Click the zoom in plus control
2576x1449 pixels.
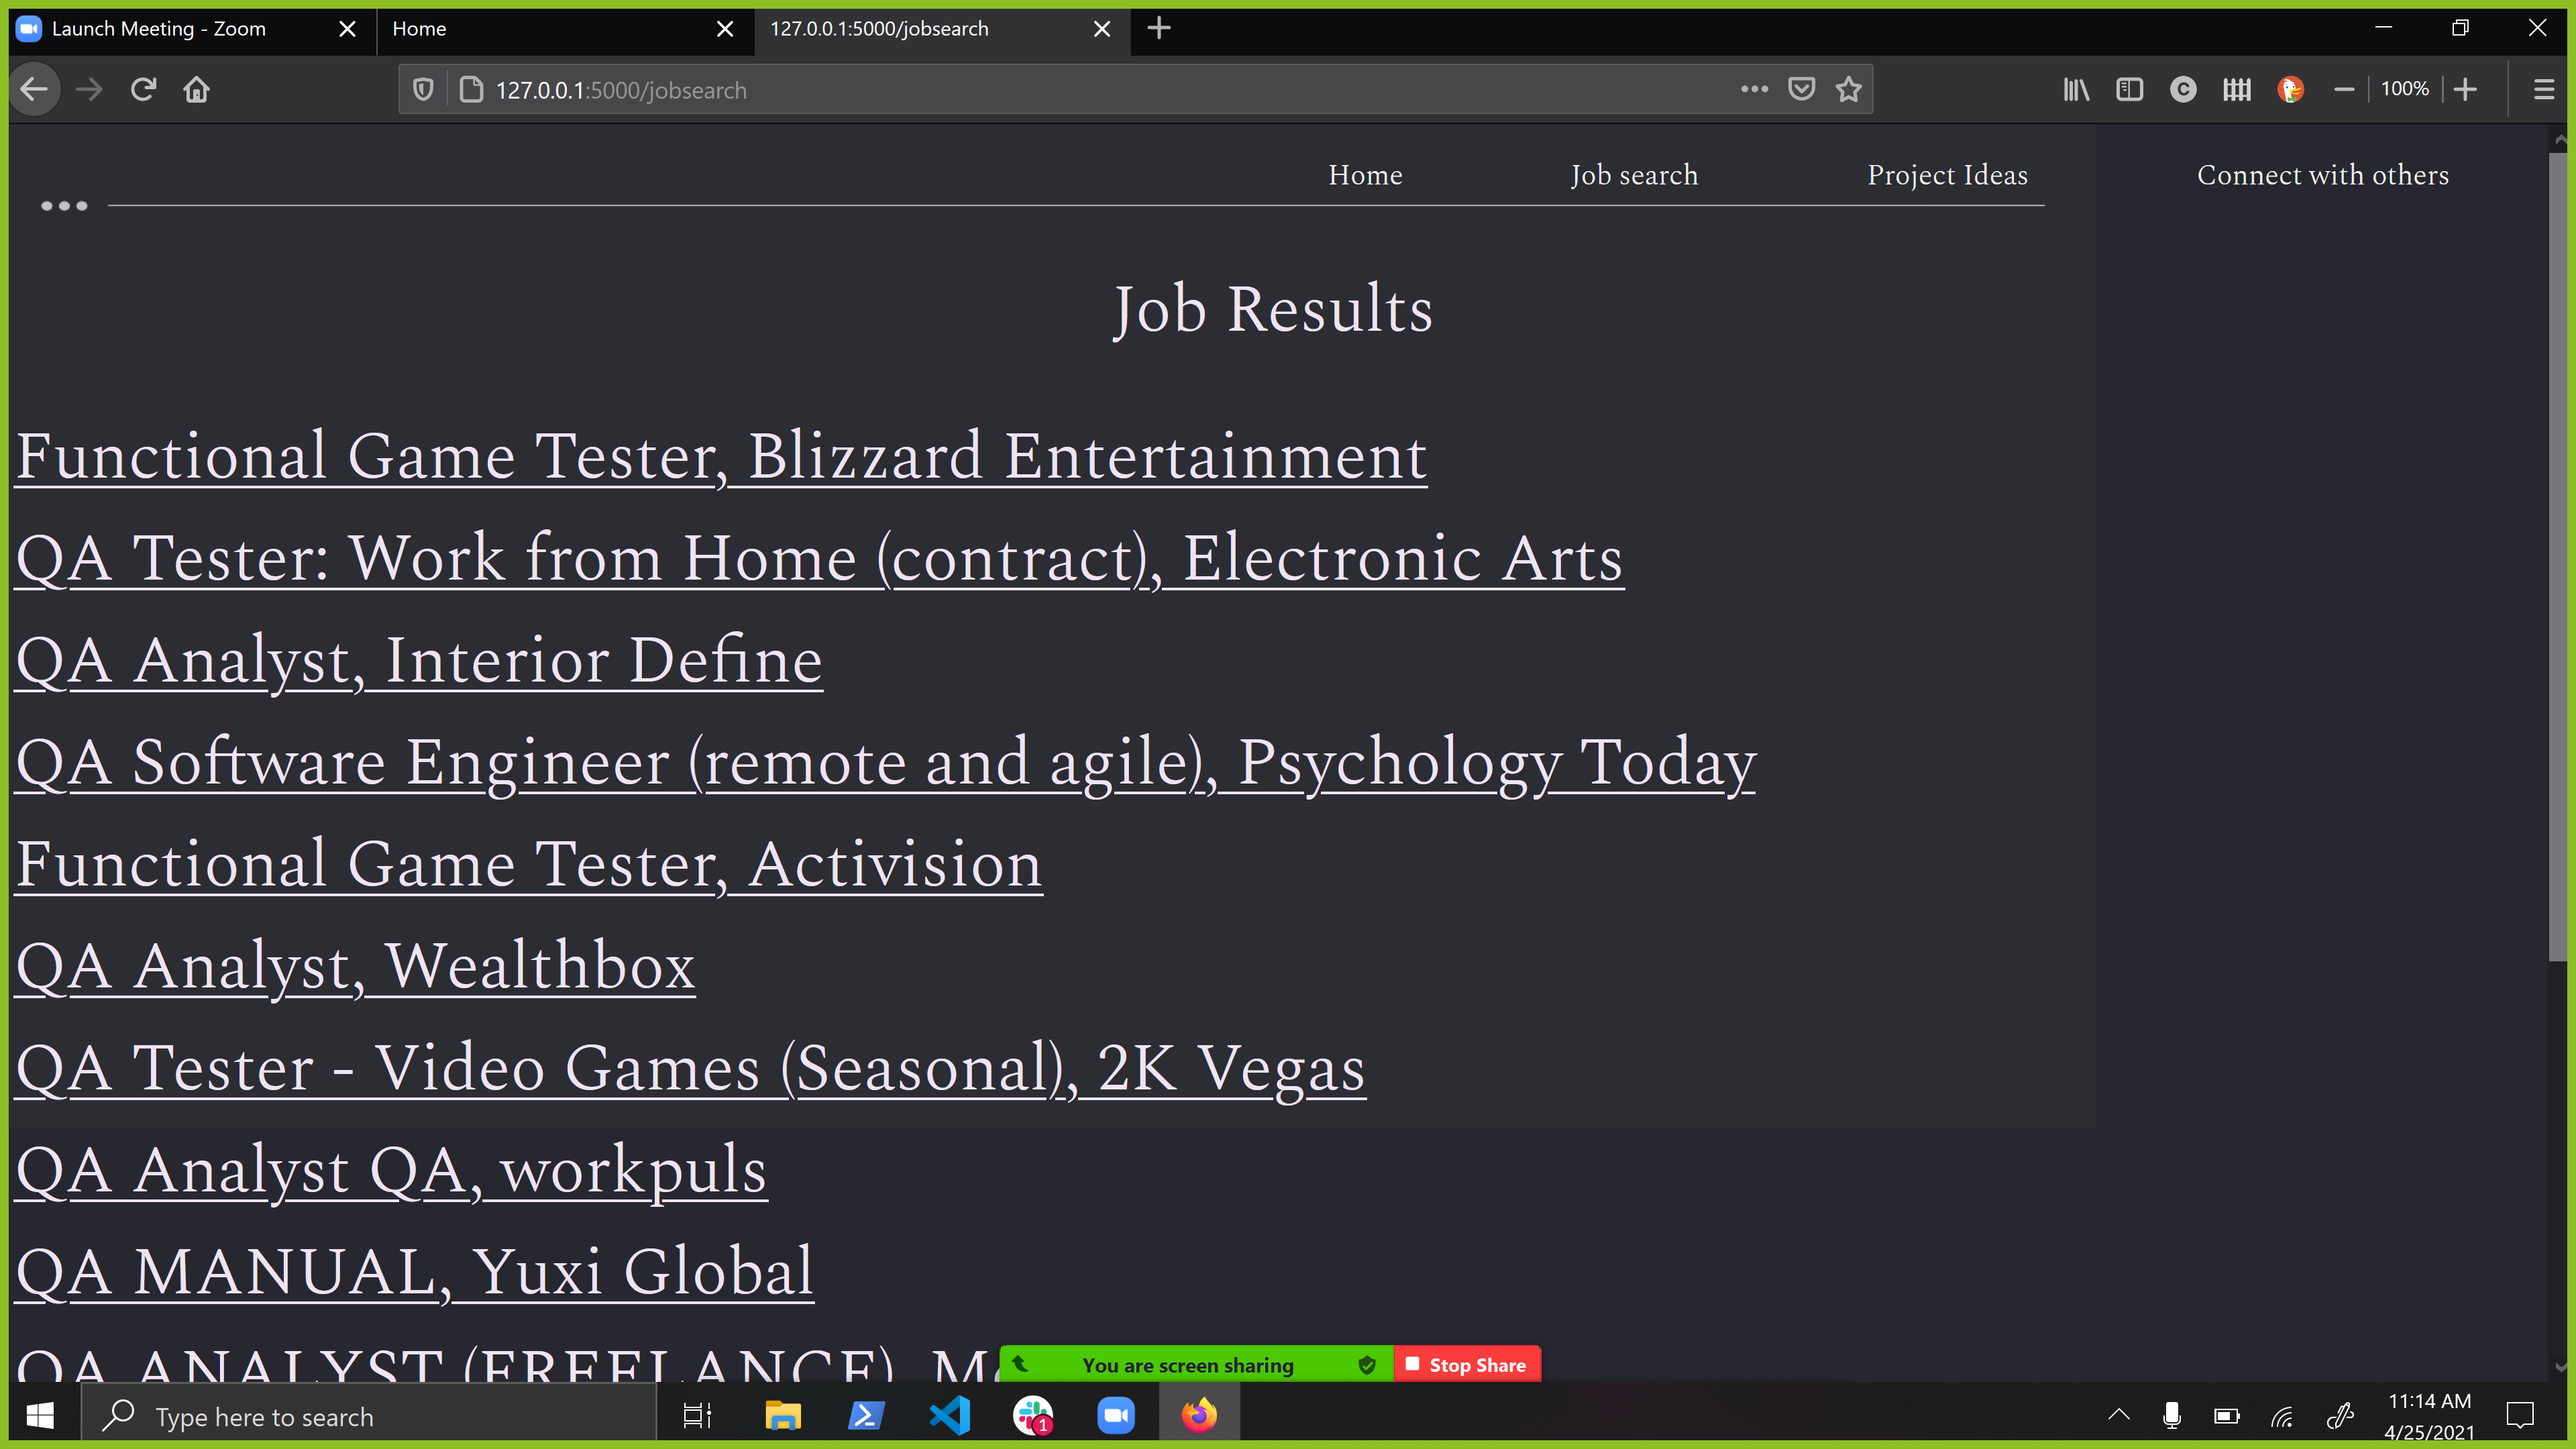point(2465,90)
